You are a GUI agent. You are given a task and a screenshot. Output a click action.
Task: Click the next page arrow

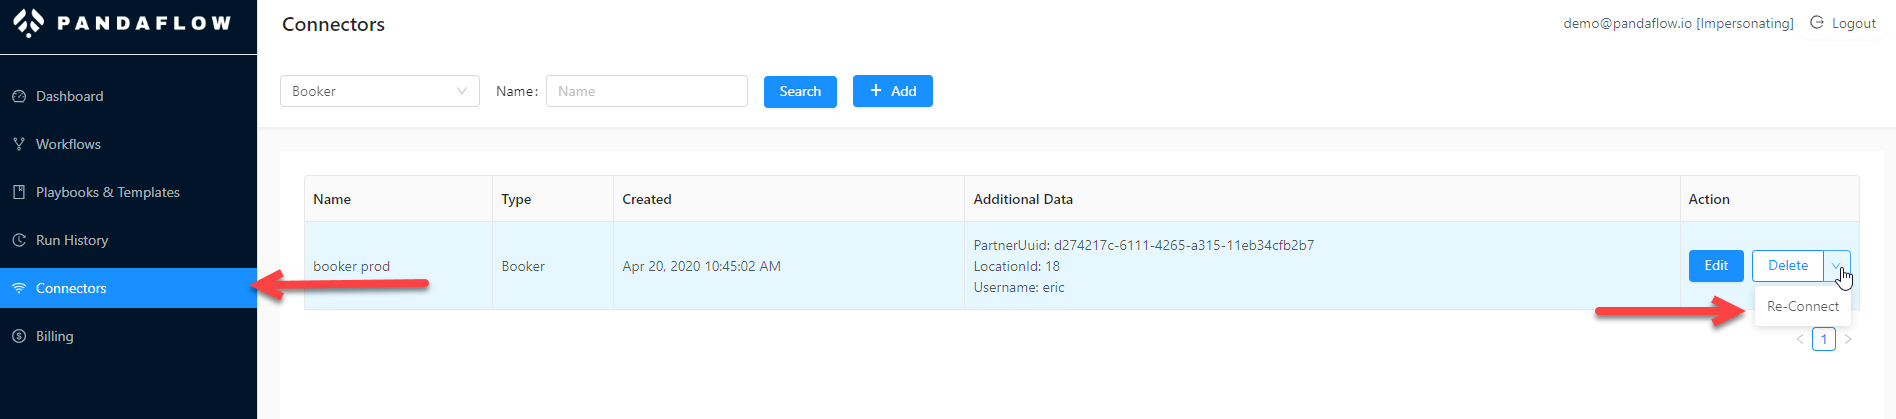tap(1848, 339)
